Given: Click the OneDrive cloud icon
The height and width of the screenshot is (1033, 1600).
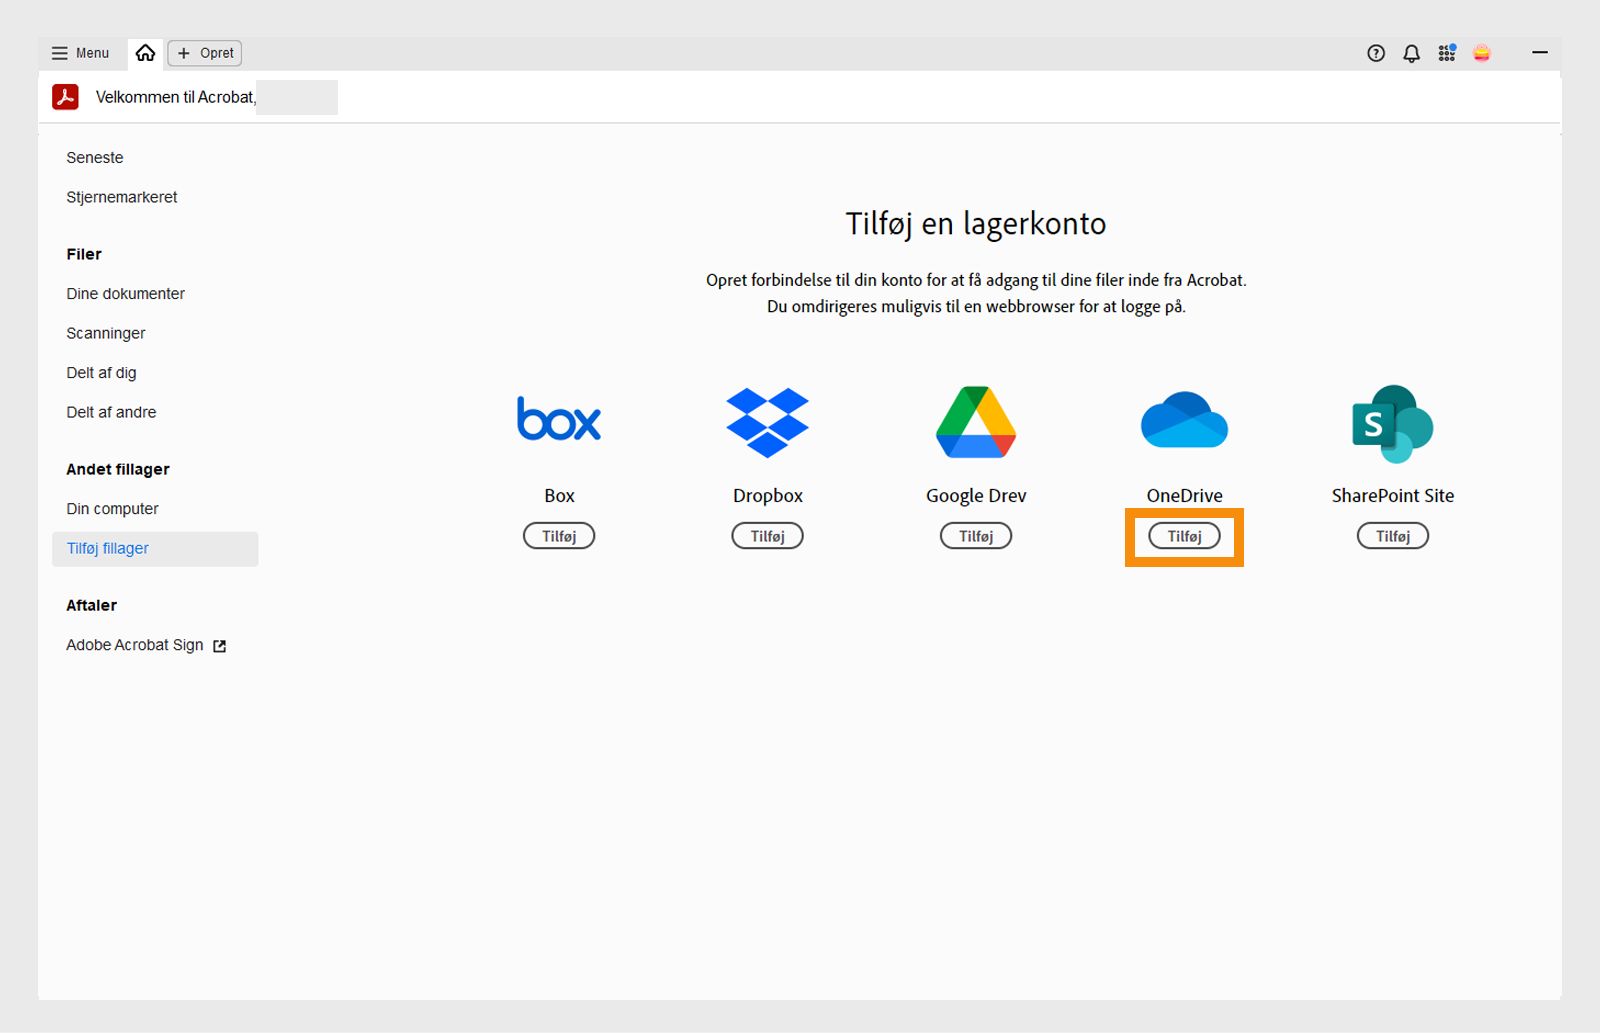Looking at the screenshot, I should pyautogui.click(x=1183, y=421).
